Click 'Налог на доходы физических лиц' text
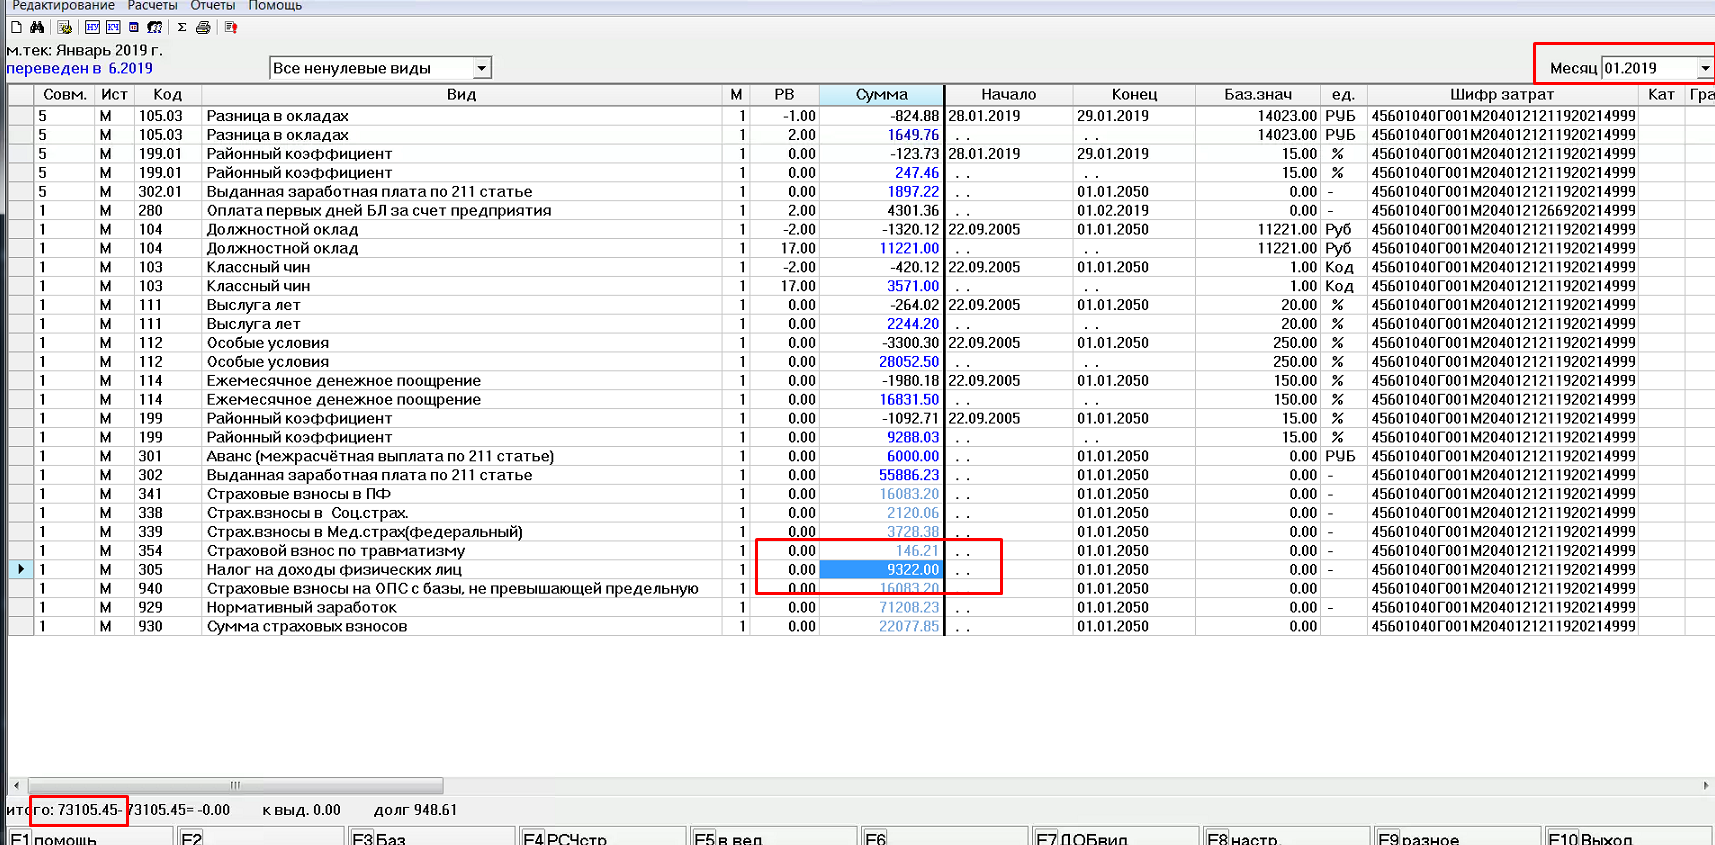This screenshot has height=845, width=1715. point(334,570)
